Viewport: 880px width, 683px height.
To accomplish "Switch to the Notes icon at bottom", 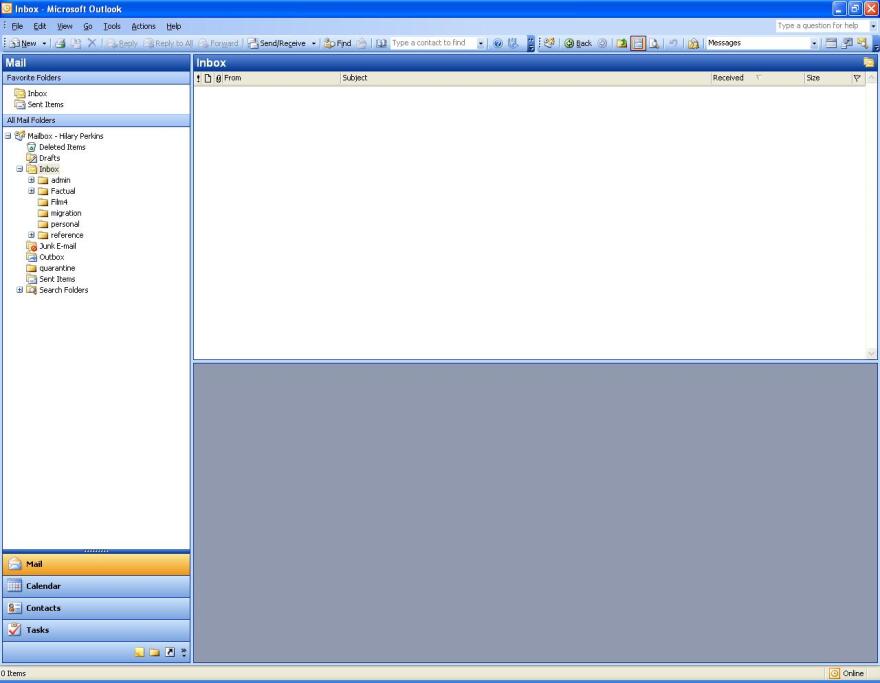I will (x=140, y=653).
